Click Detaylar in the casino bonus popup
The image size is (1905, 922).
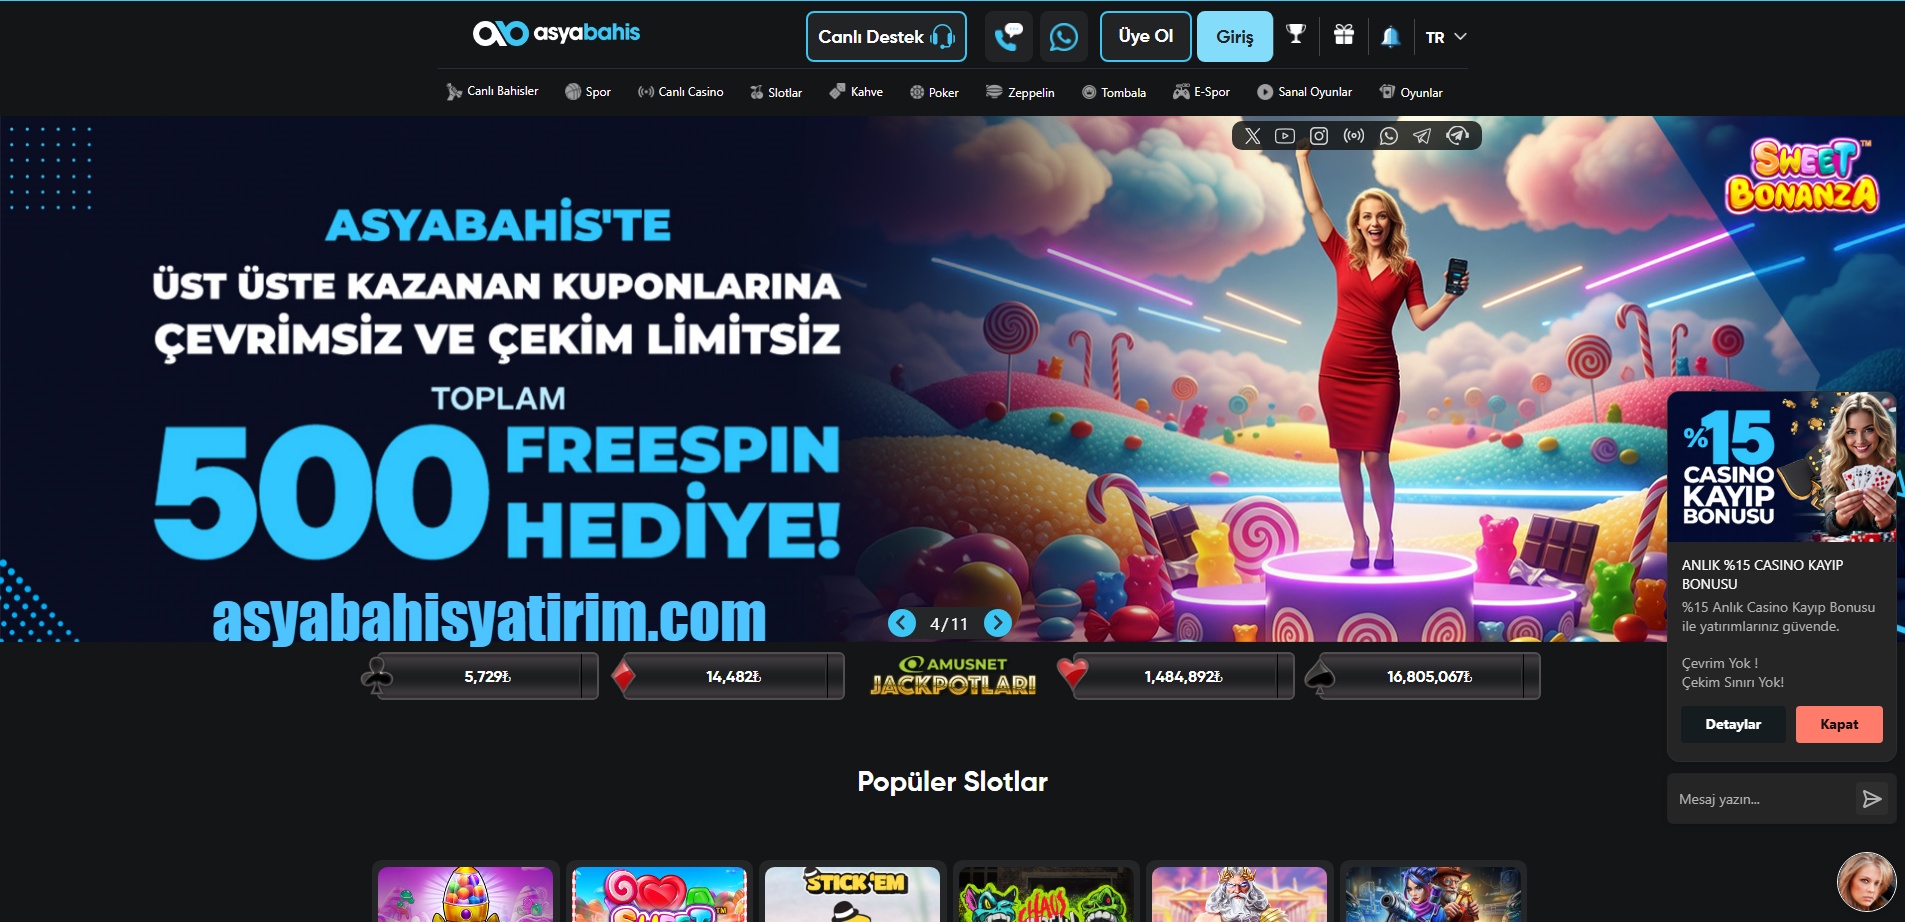1733,724
